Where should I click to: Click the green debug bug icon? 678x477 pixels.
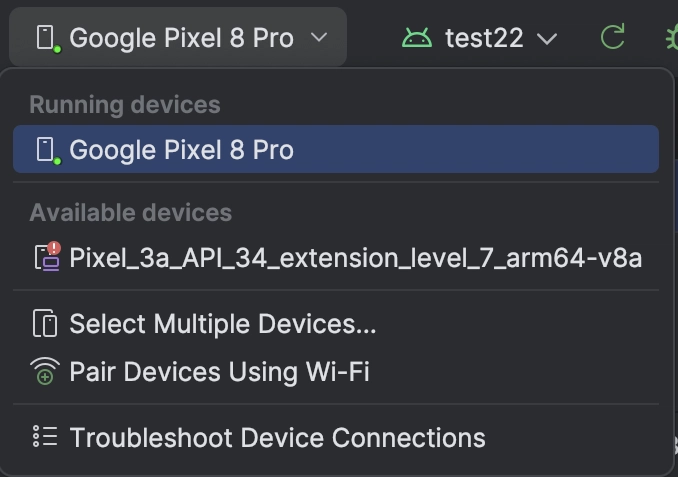point(672,38)
